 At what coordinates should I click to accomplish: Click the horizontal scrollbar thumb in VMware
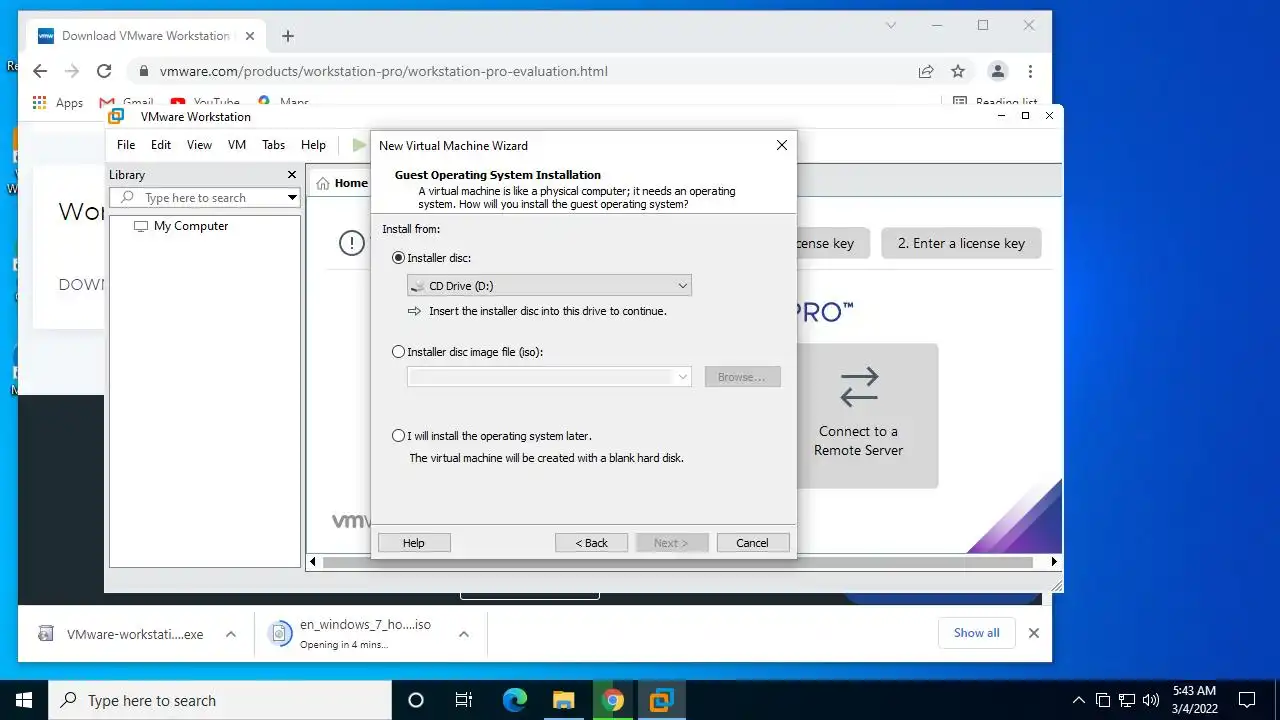pos(677,562)
